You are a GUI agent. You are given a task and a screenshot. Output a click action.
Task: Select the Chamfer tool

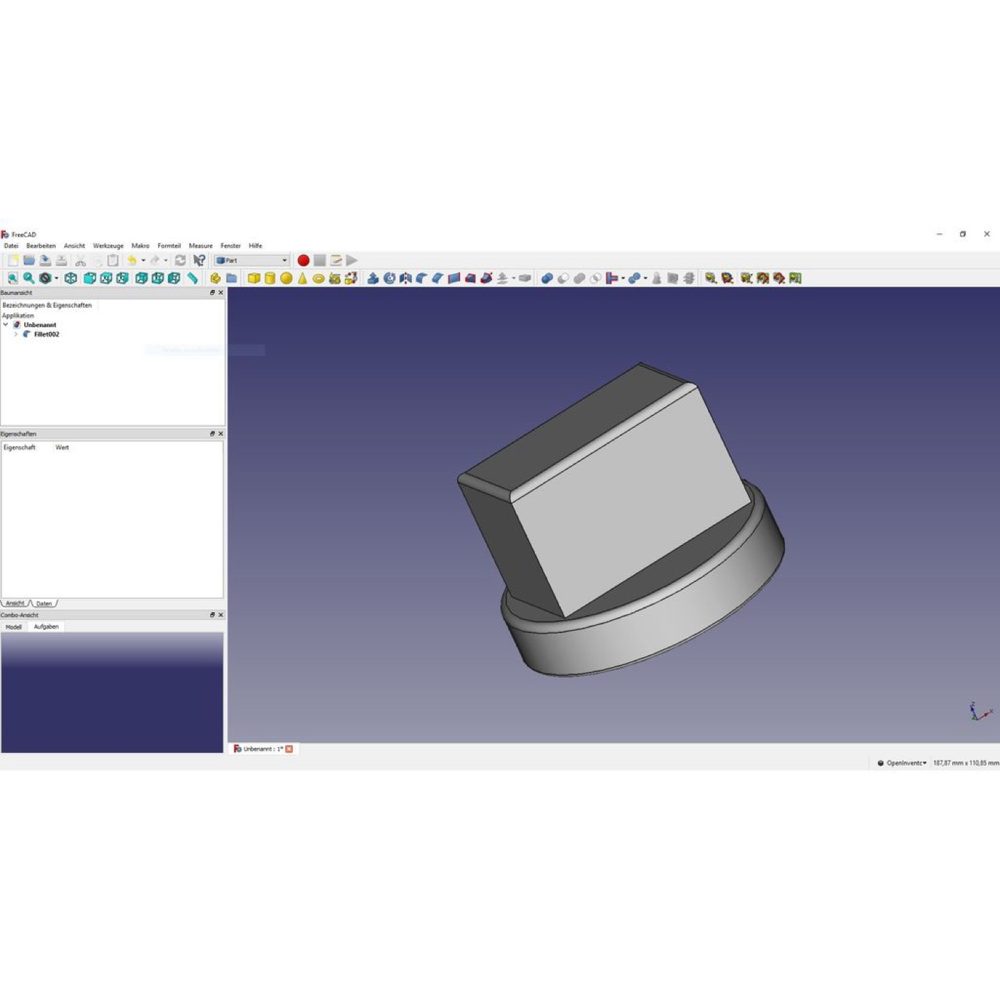pyautogui.click(x=438, y=278)
